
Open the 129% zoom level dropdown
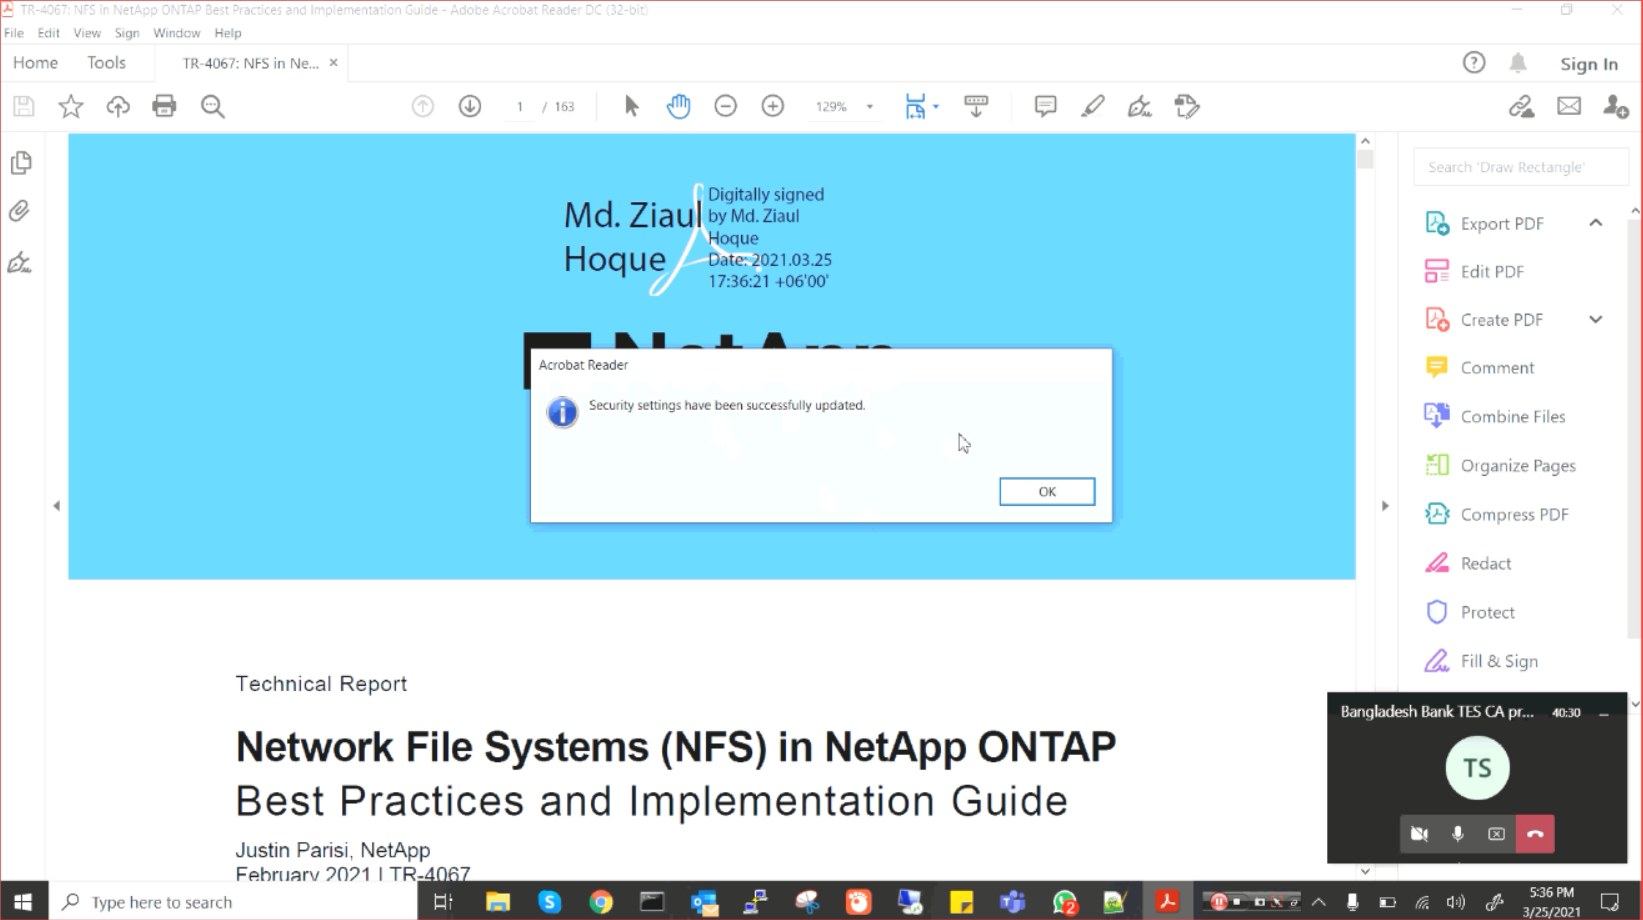coord(870,106)
